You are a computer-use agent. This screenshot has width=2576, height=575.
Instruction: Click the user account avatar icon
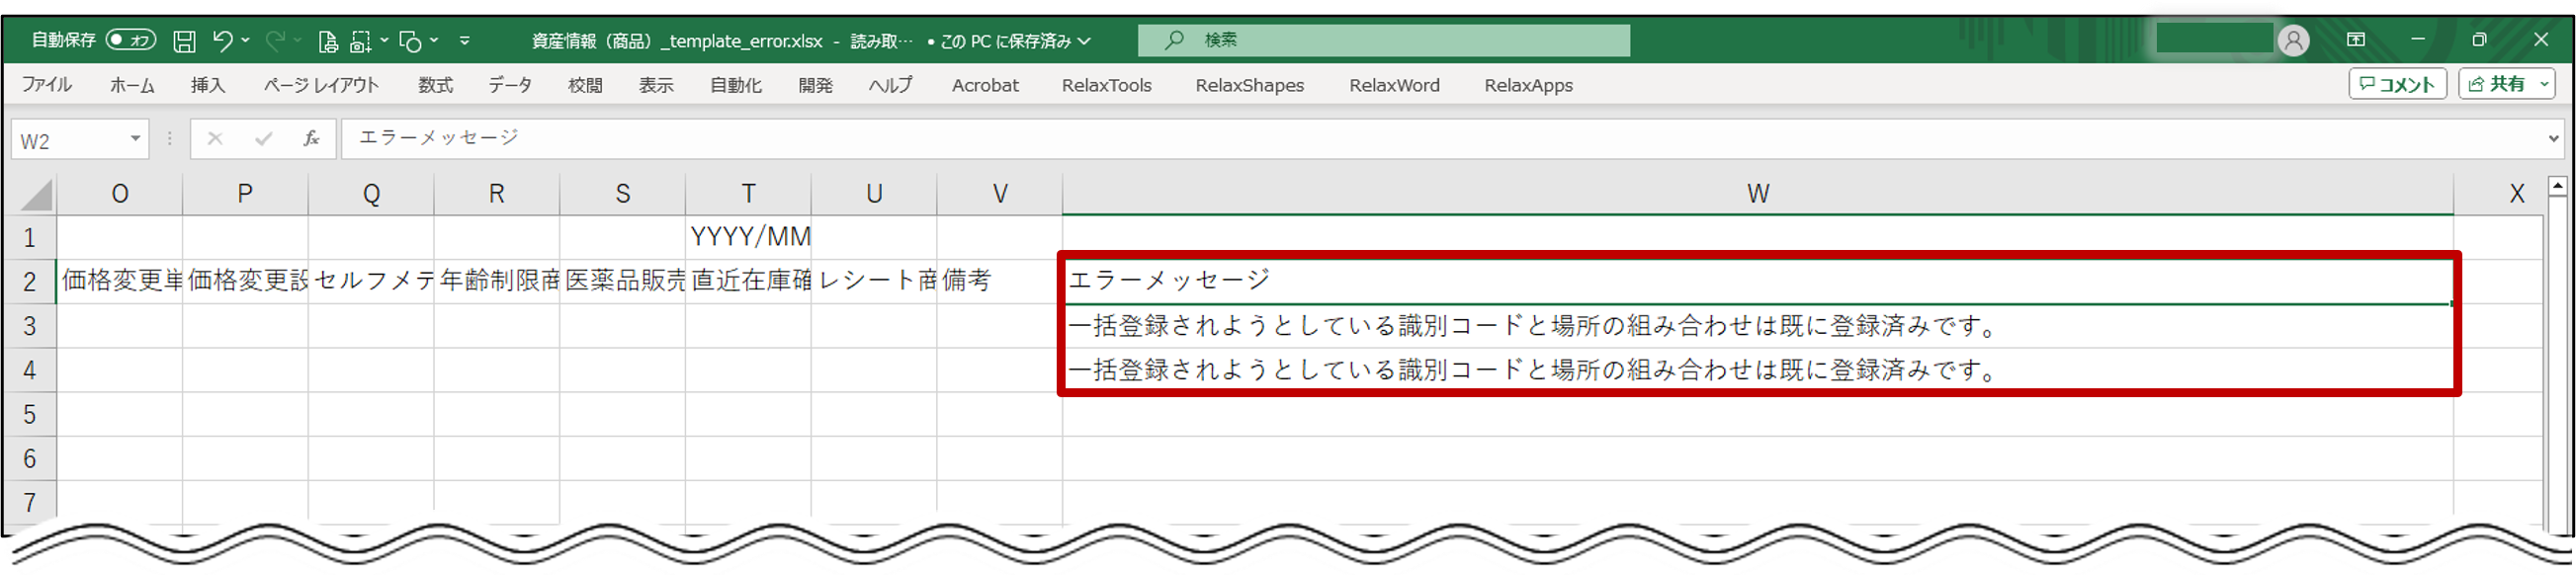pos(2293,40)
